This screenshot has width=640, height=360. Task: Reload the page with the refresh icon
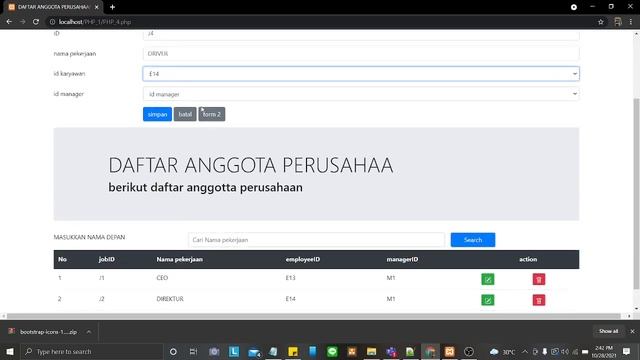point(36,22)
